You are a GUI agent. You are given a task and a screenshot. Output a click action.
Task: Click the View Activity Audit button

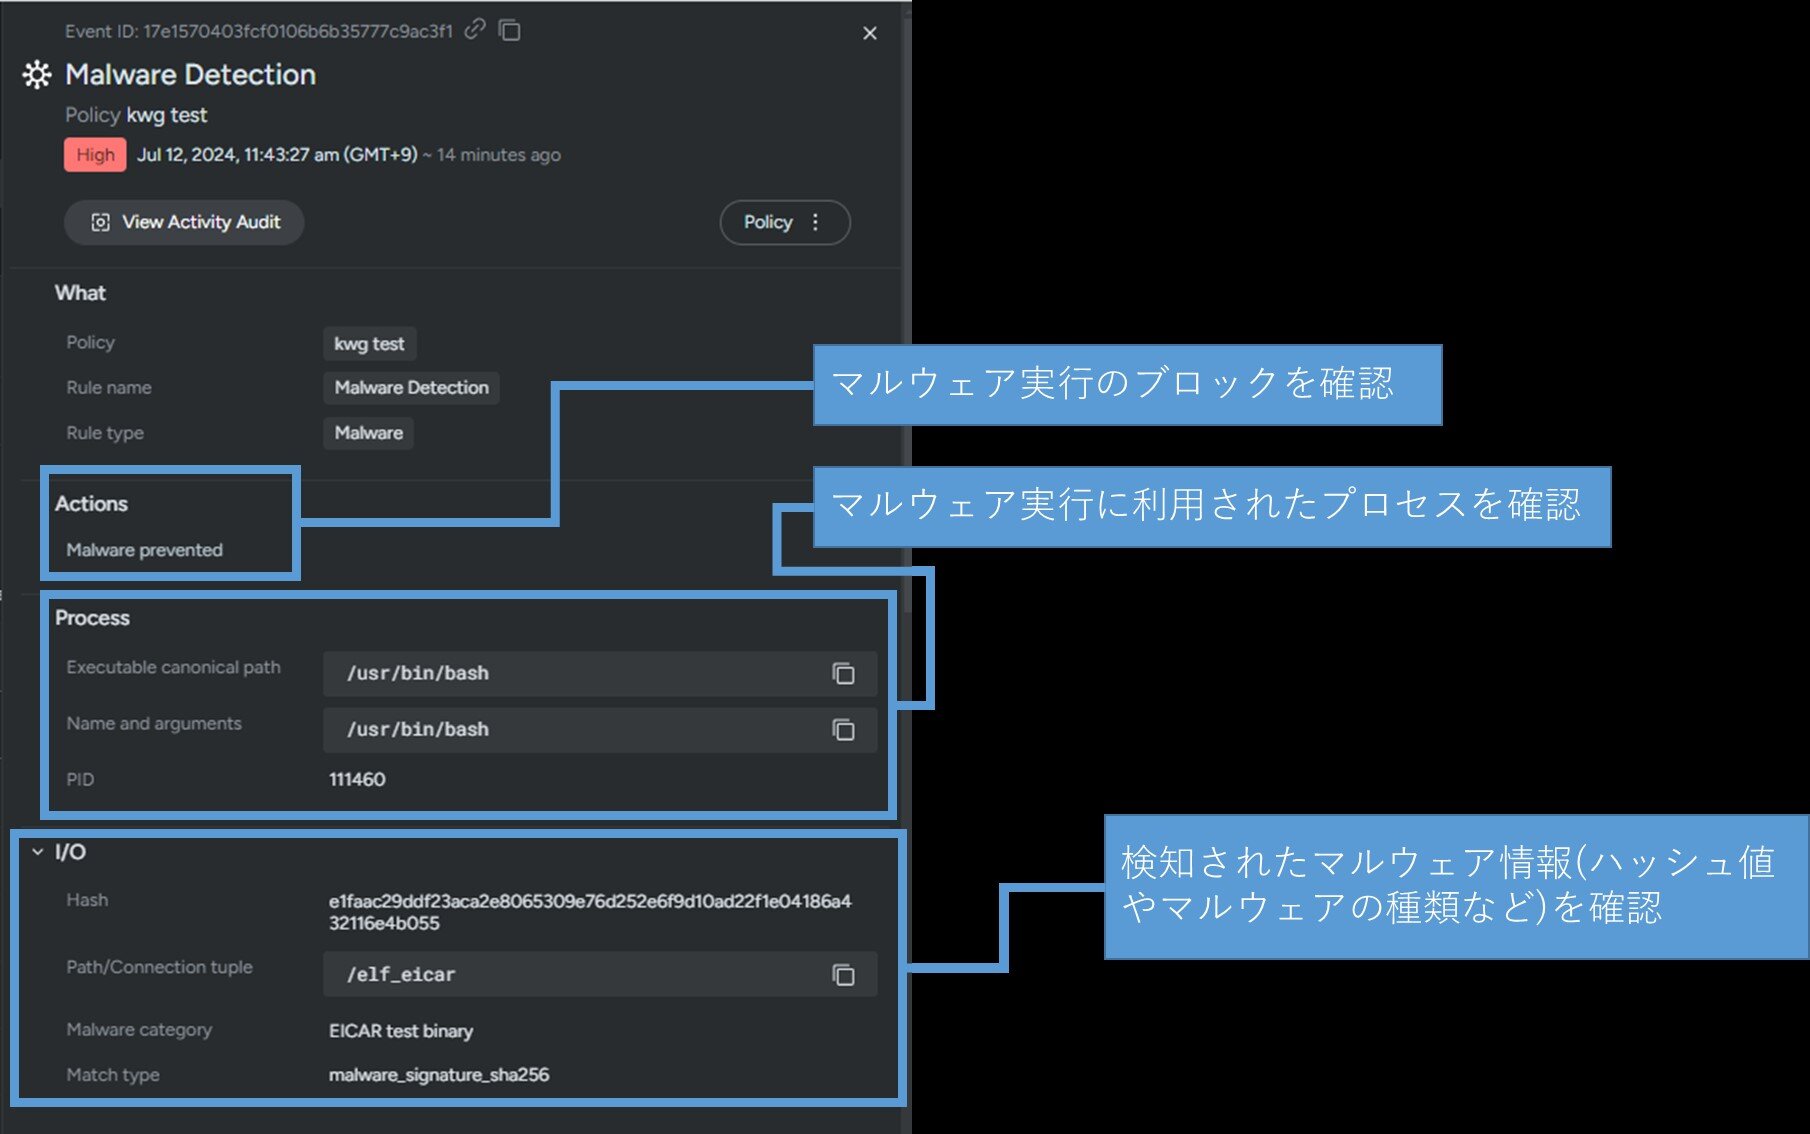click(x=184, y=222)
